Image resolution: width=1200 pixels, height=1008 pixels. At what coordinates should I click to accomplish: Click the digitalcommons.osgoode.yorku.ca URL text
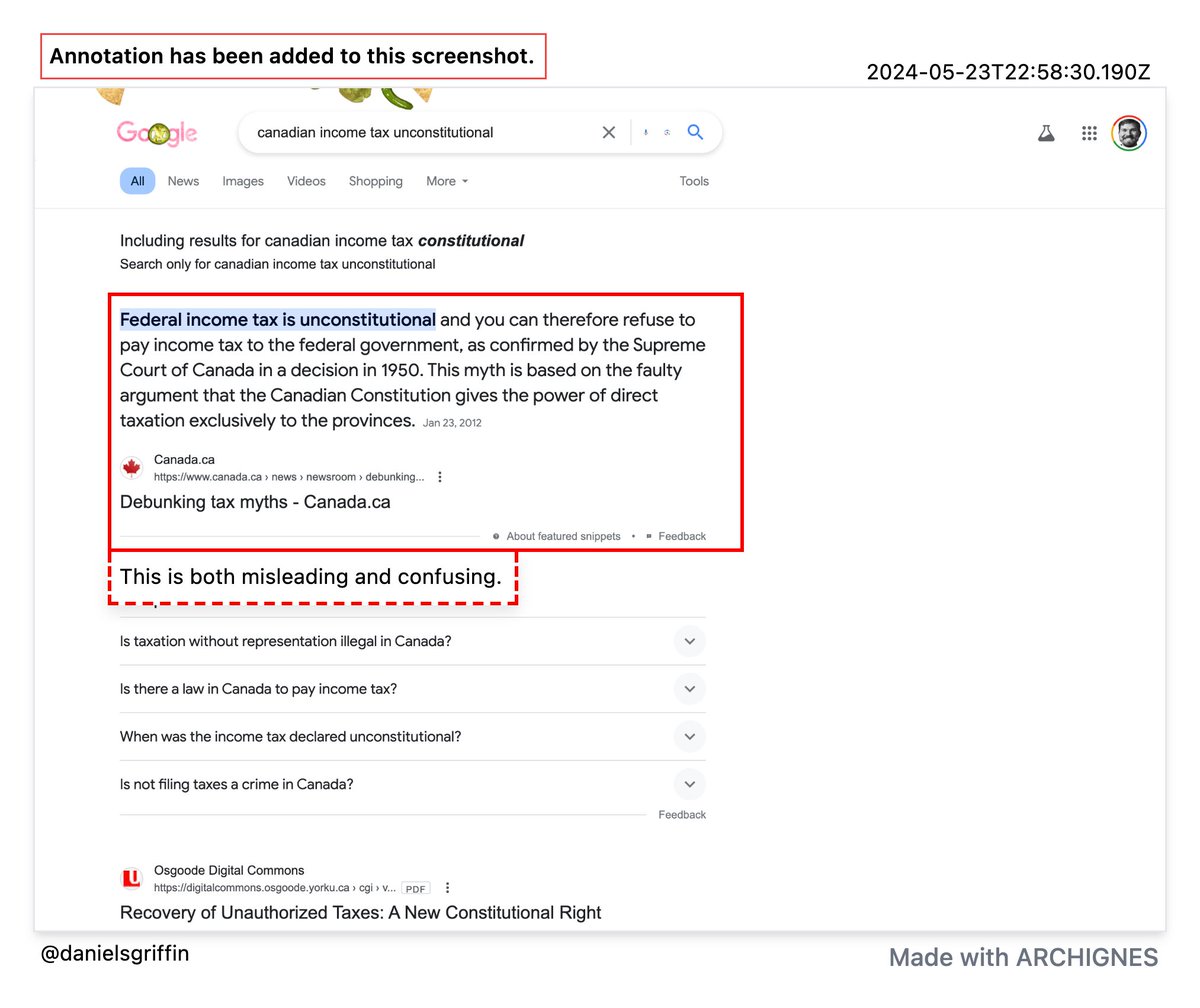point(275,888)
